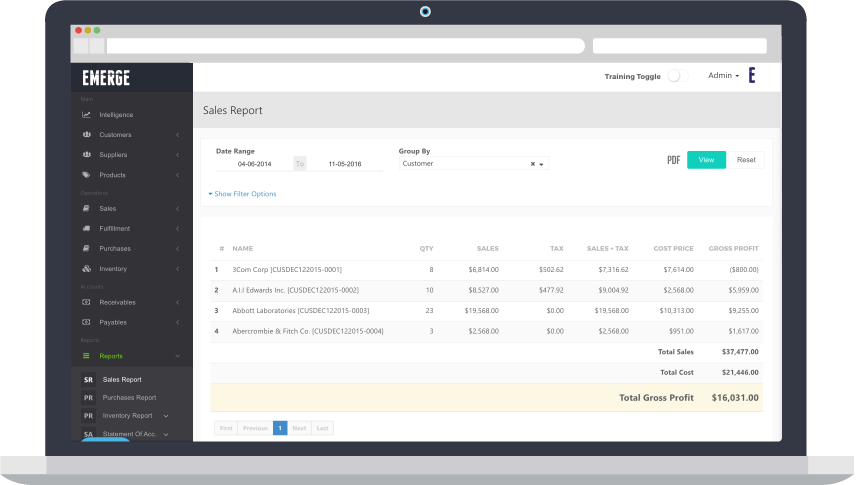Click the Reset button
This screenshot has width=861, height=485.
[746, 160]
